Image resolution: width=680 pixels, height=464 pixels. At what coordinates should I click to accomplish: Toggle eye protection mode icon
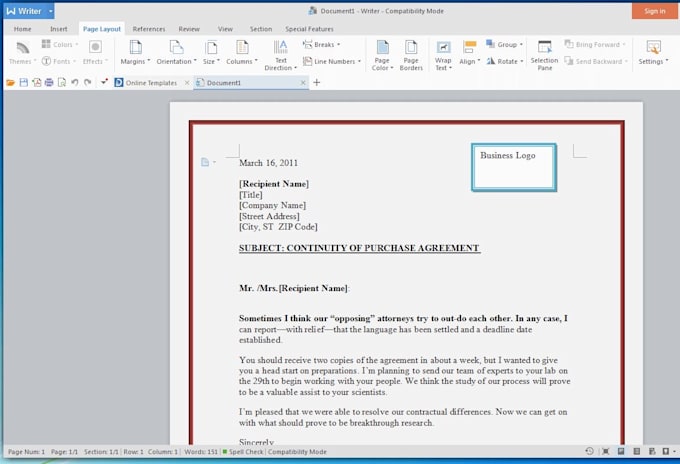pos(666,451)
